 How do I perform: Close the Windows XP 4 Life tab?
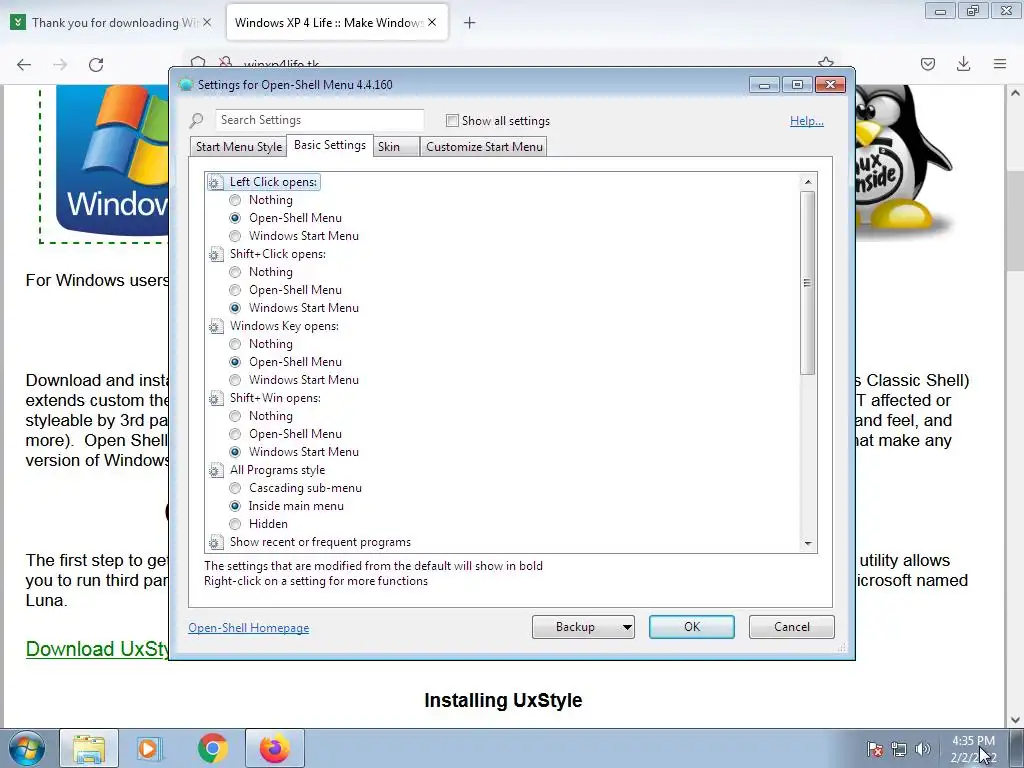(432, 22)
